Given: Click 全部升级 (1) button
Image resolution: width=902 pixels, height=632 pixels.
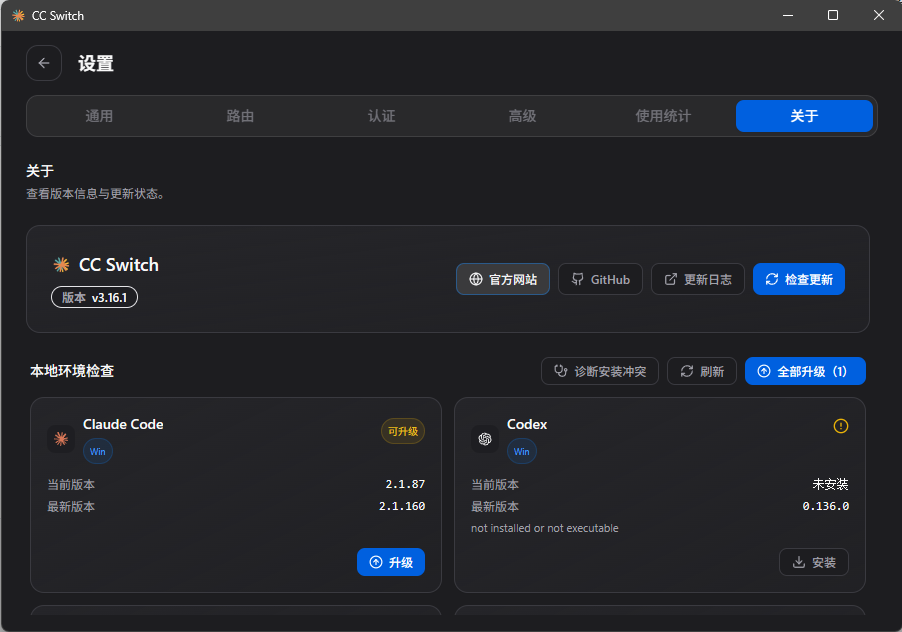Looking at the screenshot, I should tap(805, 371).
